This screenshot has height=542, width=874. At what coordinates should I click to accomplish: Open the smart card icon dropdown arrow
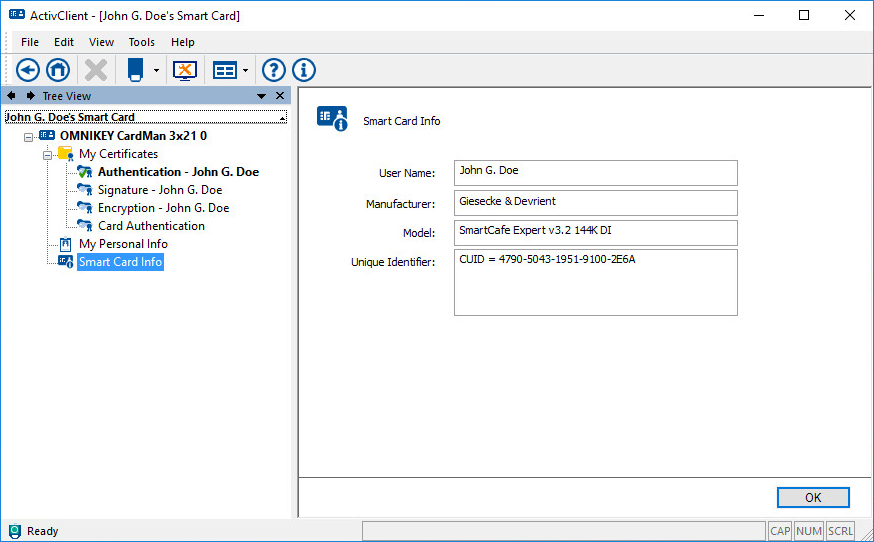point(156,71)
